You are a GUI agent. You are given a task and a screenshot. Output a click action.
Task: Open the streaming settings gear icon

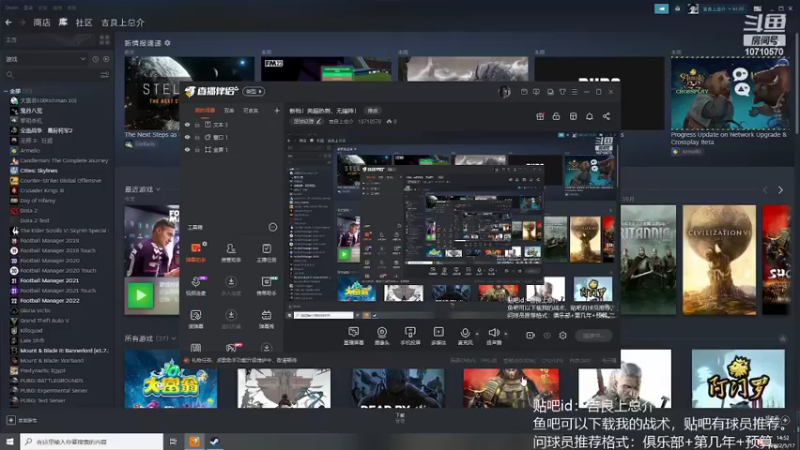click(x=563, y=335)
